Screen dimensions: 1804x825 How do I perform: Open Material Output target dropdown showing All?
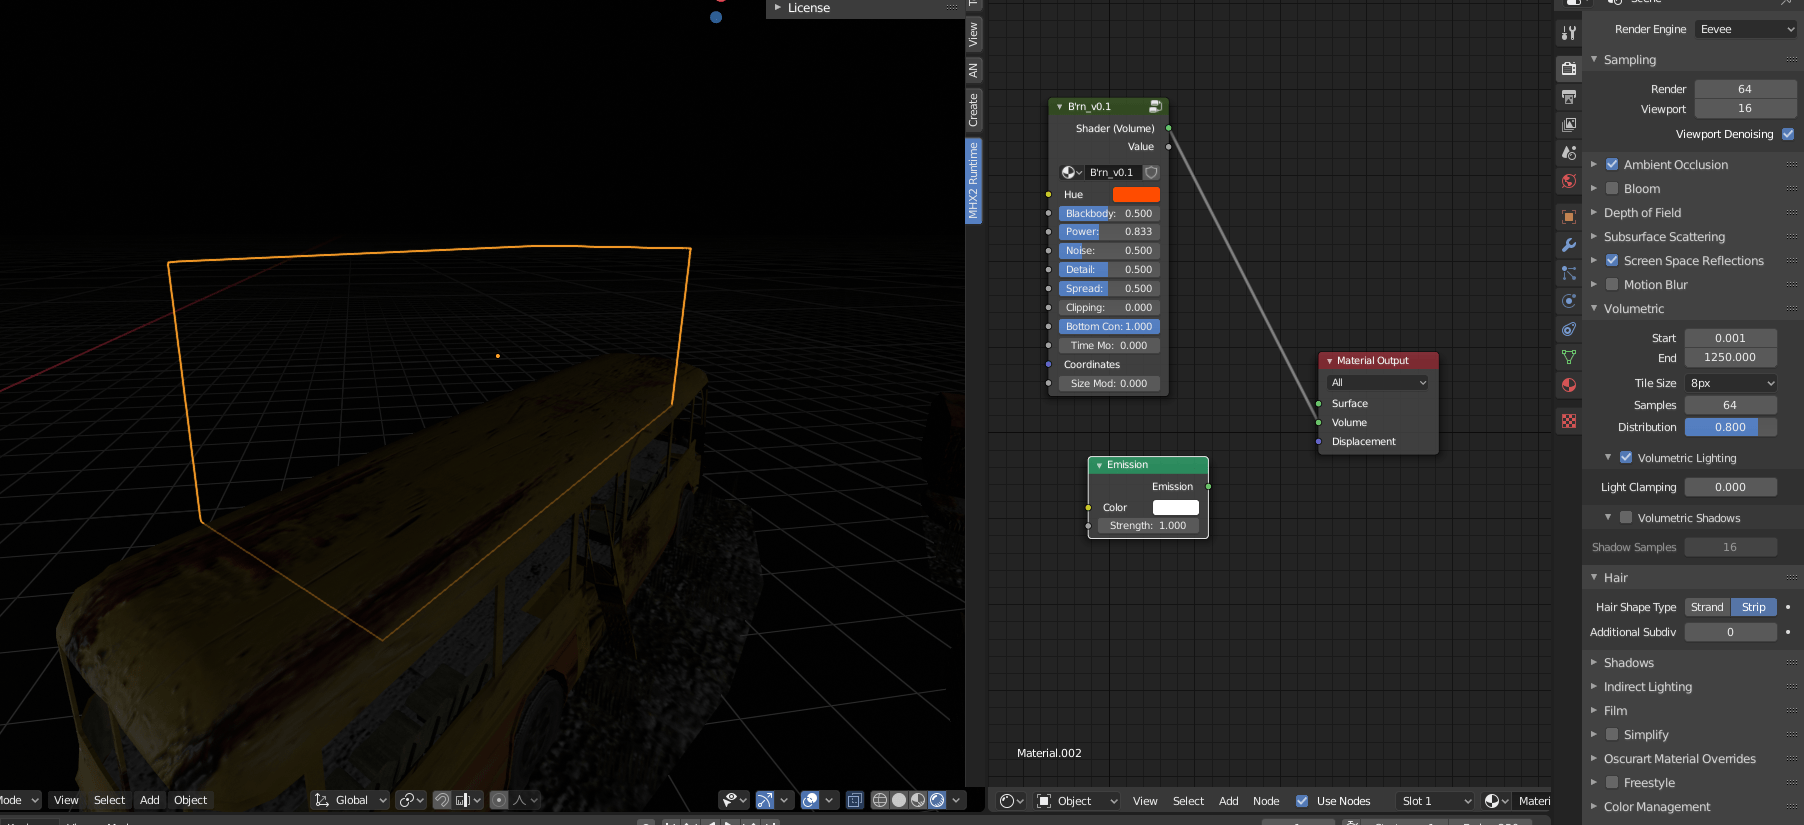1378,383
